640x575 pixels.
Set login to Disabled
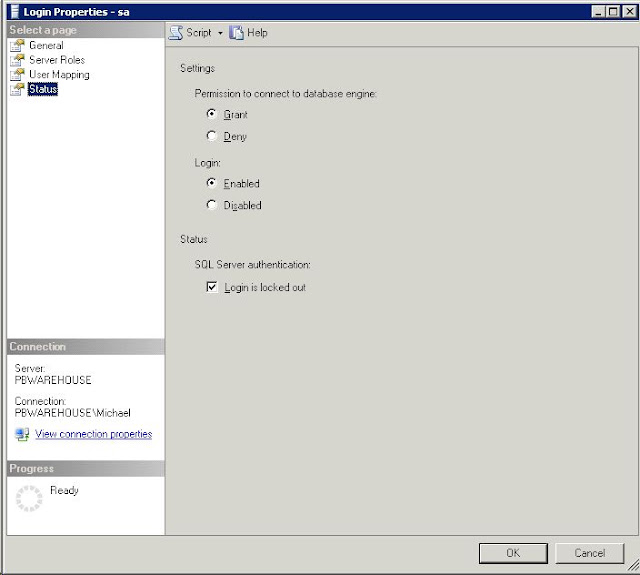point(211,204)
